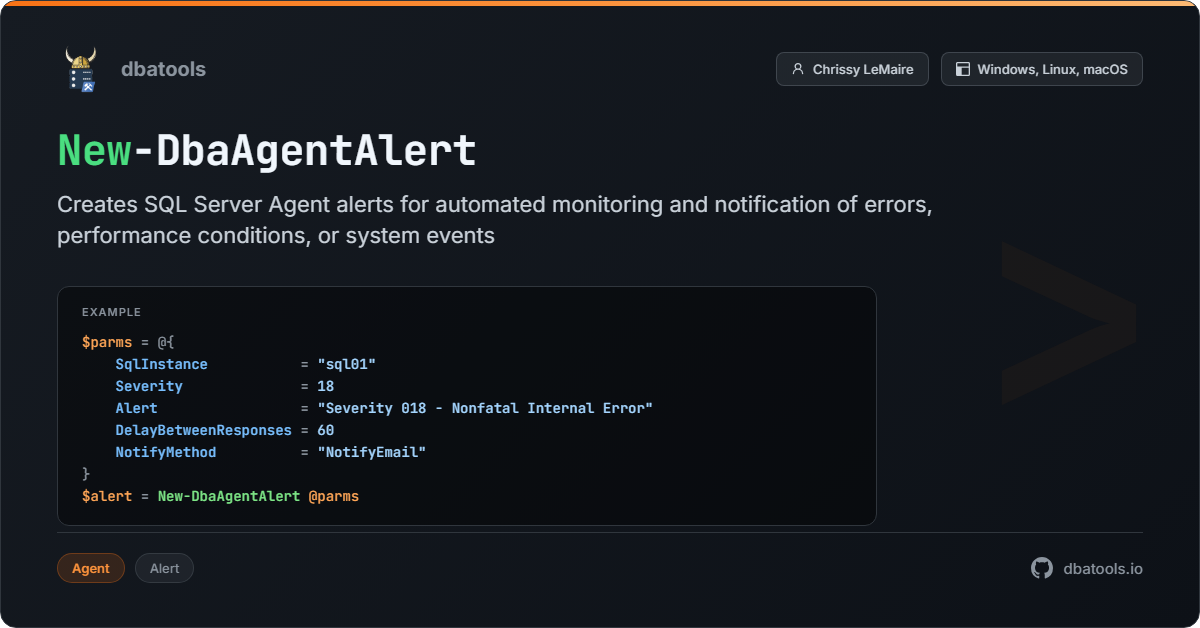Click the "NotifyEmail" value

pos(371,452)
